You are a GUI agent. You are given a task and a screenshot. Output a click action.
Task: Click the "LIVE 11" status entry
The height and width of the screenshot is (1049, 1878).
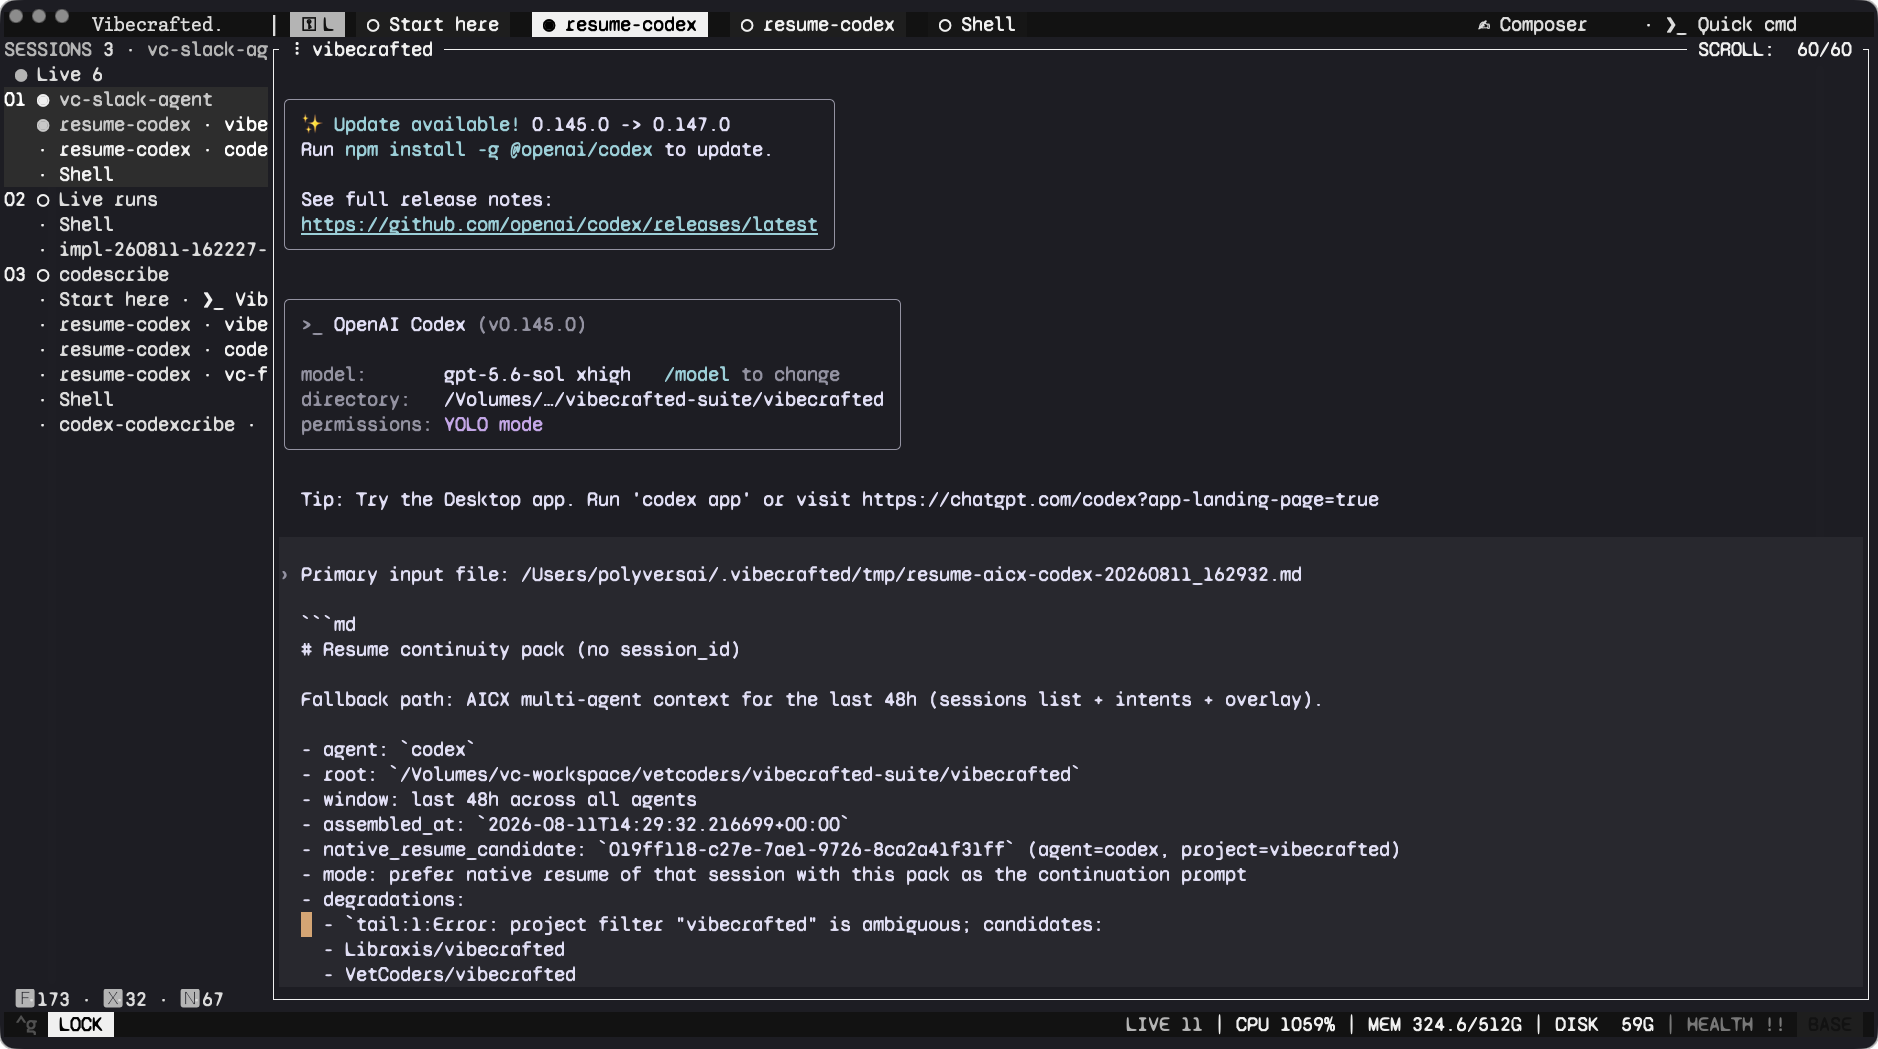point(1163,1025)
